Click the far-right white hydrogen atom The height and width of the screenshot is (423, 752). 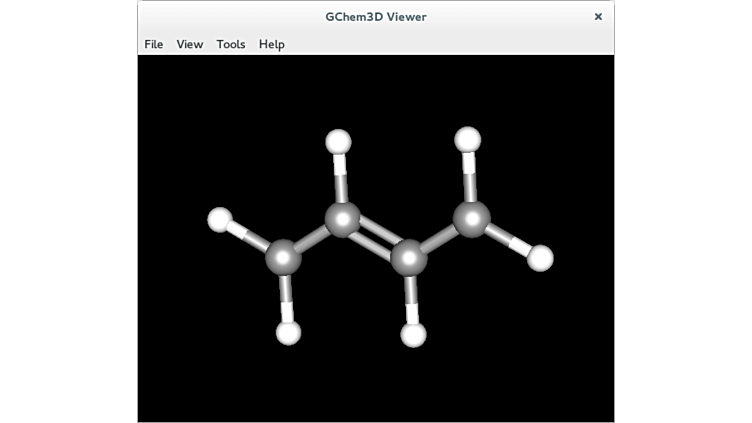pyautogui.click(x=540, y=258)
